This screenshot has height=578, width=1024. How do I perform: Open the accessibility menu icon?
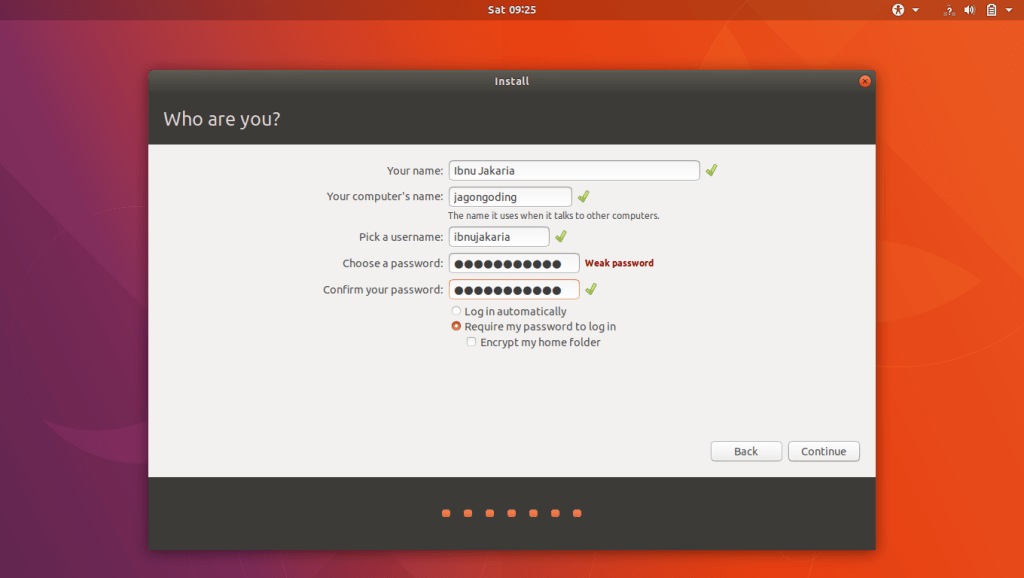[898, 10]
